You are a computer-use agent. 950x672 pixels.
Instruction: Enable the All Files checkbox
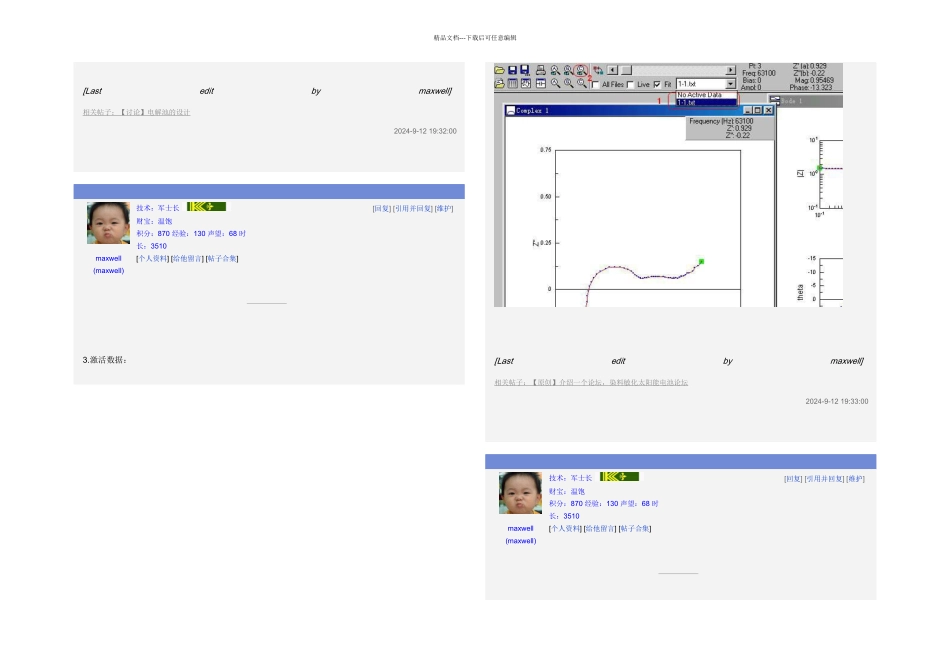point(596,84)
